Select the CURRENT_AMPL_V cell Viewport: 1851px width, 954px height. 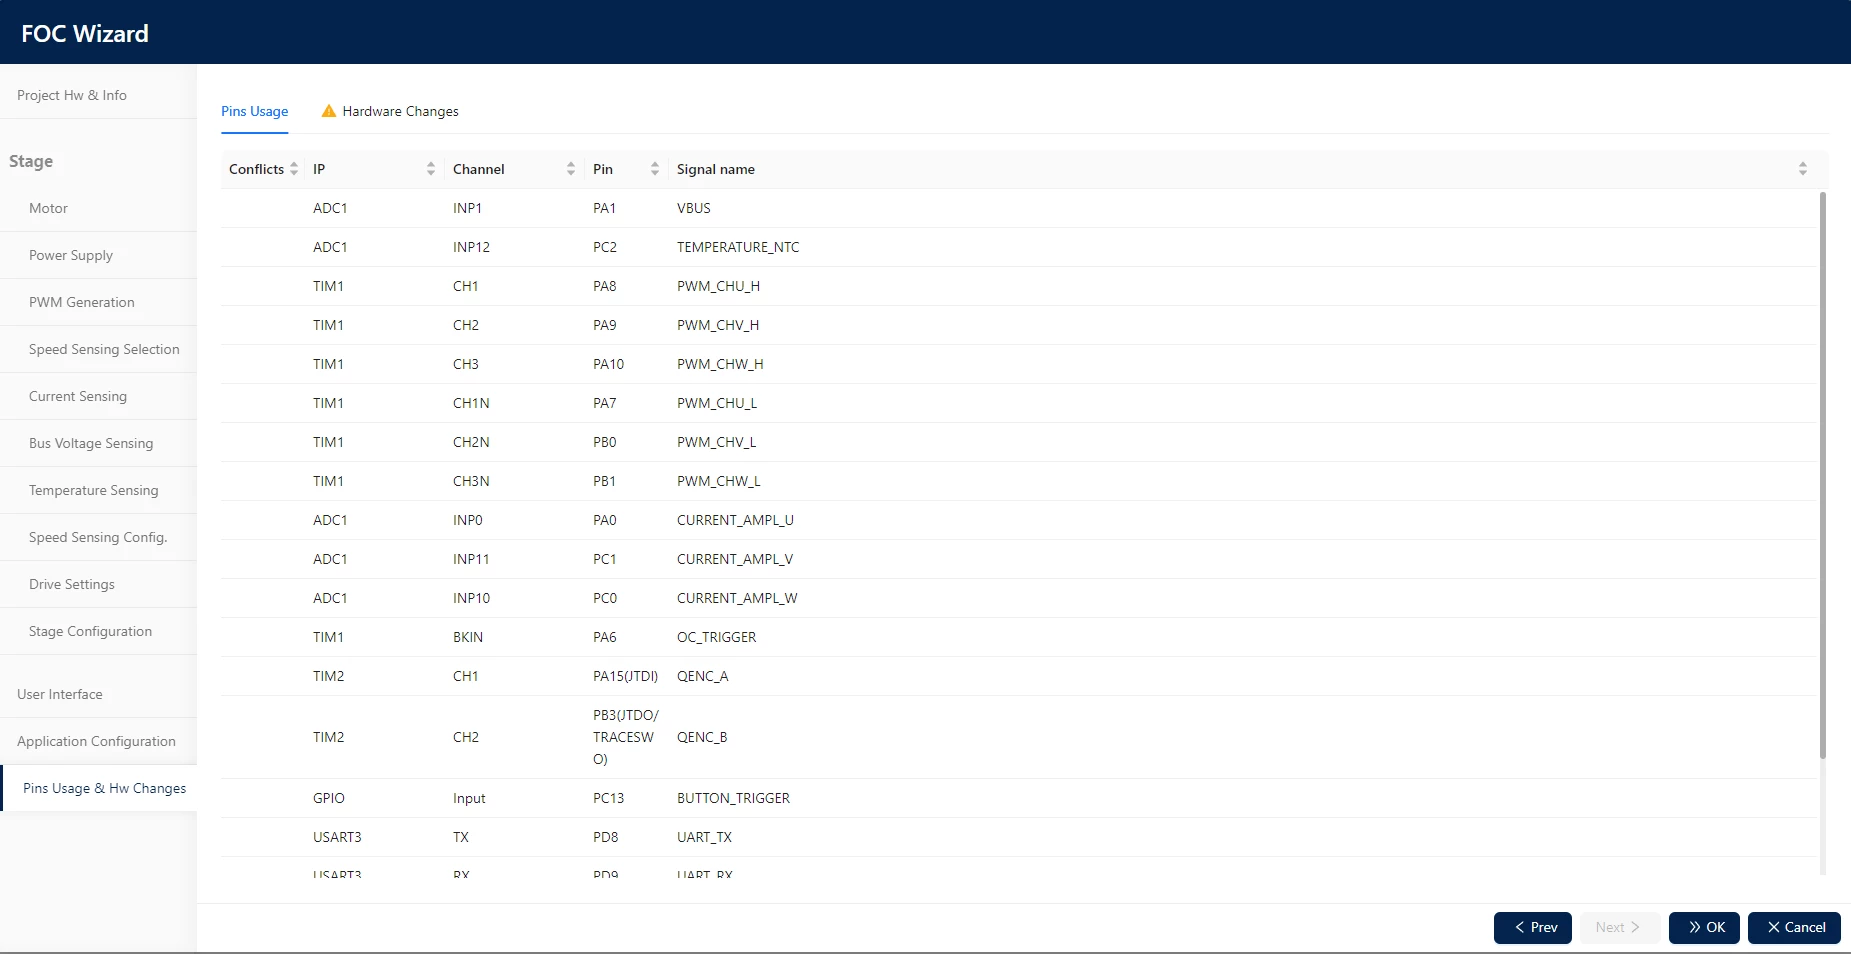coord(735,559)
